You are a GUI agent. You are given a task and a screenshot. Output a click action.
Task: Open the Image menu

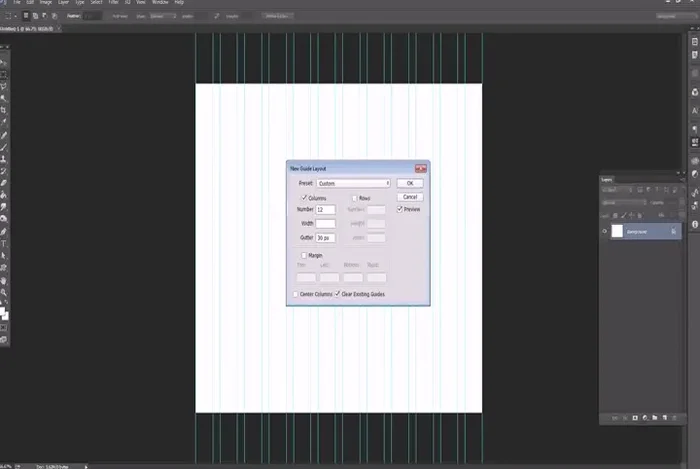click(45, 3)
